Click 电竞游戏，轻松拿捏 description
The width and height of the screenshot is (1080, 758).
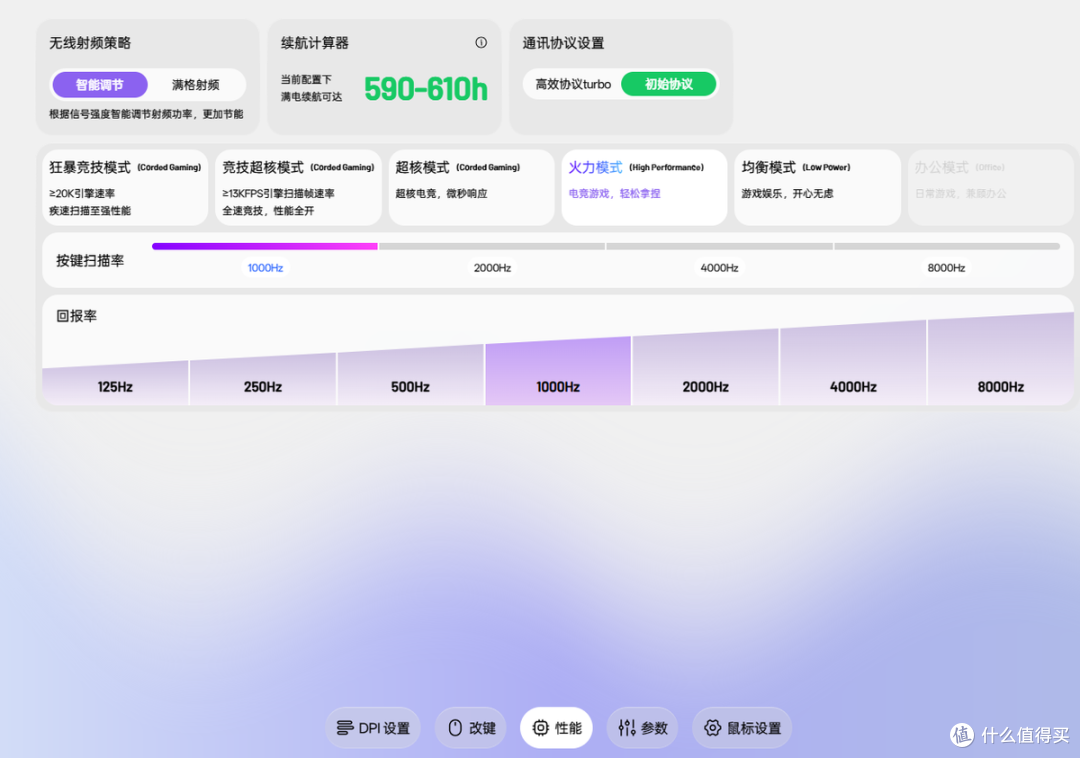click(x=614, y=193)
